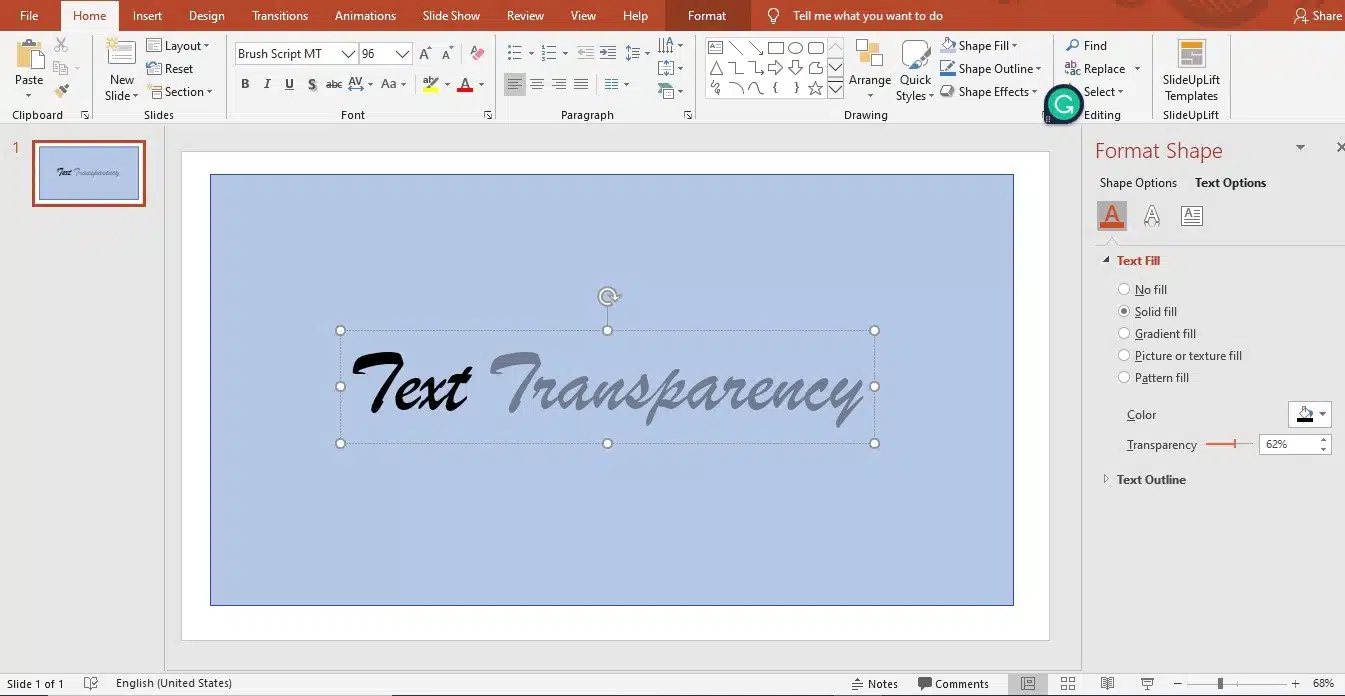
Task: Select slide 1 thumbnail in the slide panel
Action: pyautogui.click(x=88, y=172)
